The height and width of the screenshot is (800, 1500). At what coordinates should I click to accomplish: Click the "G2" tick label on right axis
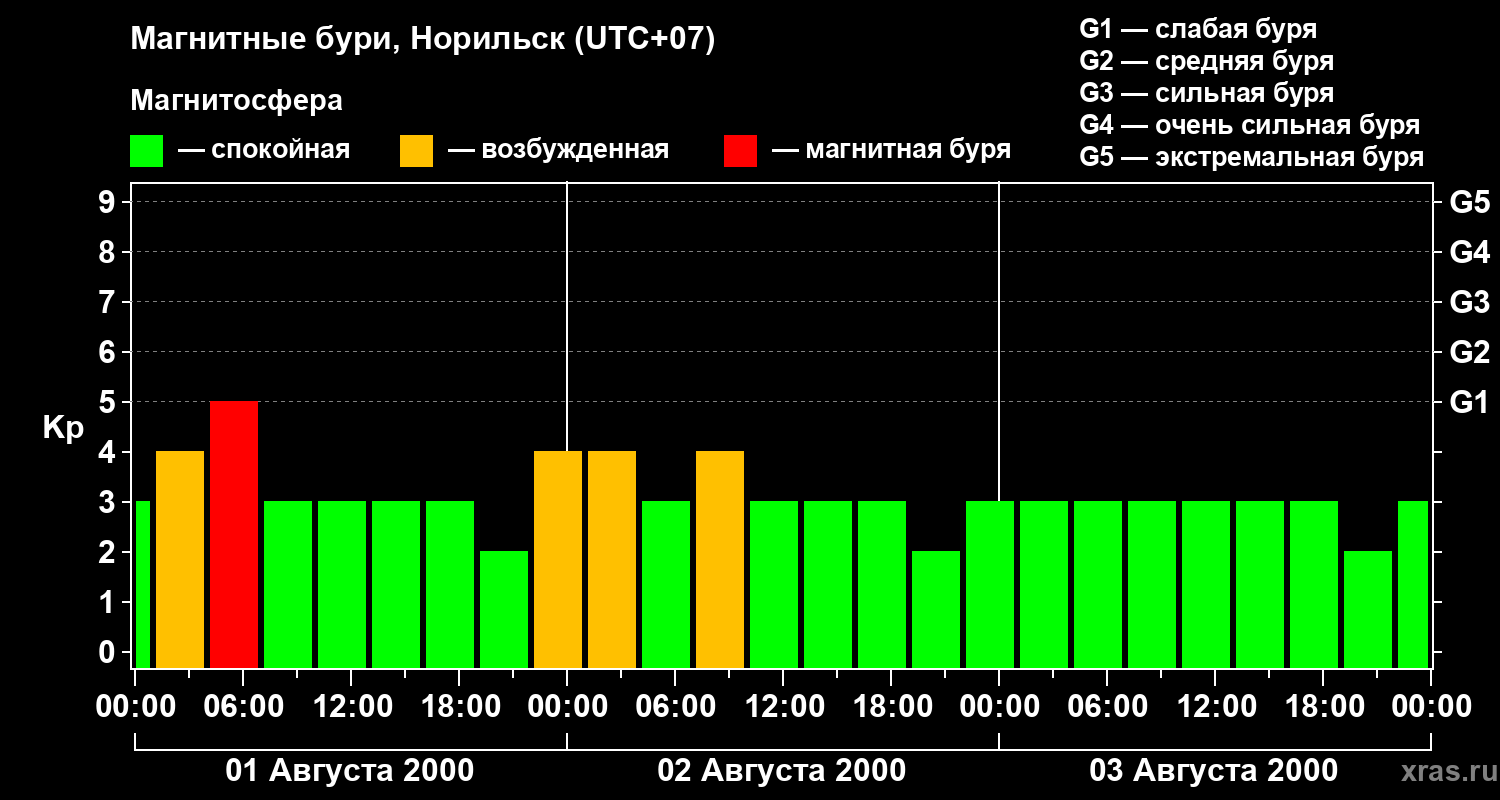1469,352
